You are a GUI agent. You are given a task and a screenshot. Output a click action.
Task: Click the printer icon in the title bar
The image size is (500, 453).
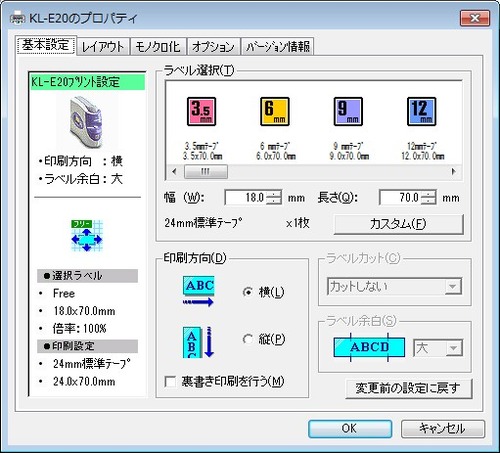[17, 17]
